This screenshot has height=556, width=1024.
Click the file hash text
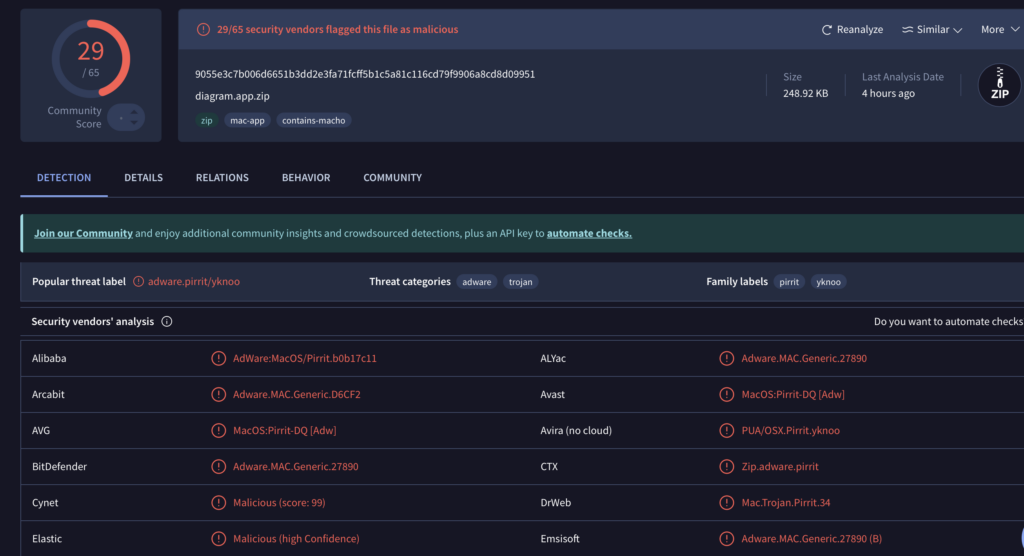point(365,74)
